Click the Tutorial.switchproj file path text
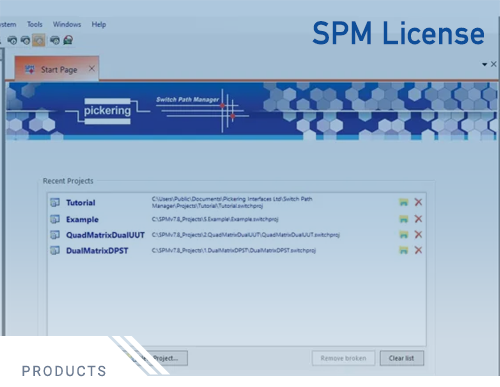The width and height of the screenshot is (500, 387). tap(232, 202)
